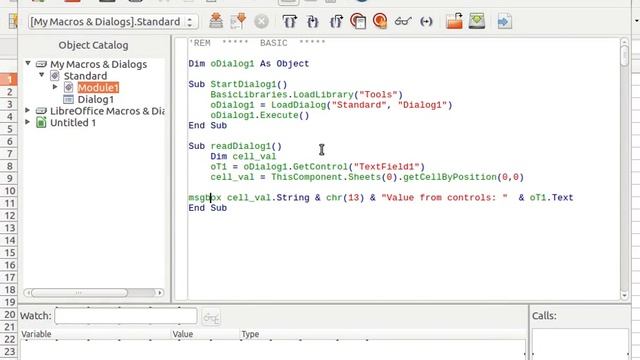
Task: Open the Manage Breakpoints dialog
Action: pyautogui.click(x=358, y=21)
